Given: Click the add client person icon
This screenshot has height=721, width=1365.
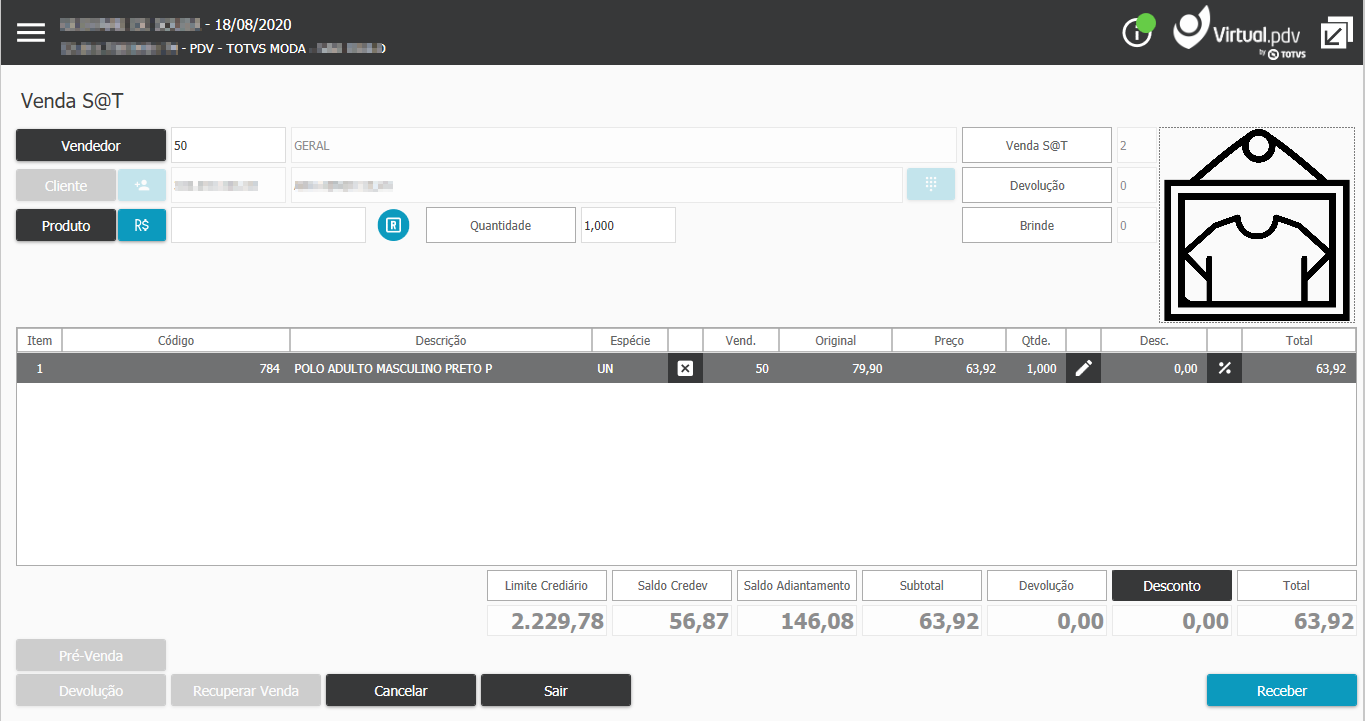Looking at the screenshot, I should 142,185.
